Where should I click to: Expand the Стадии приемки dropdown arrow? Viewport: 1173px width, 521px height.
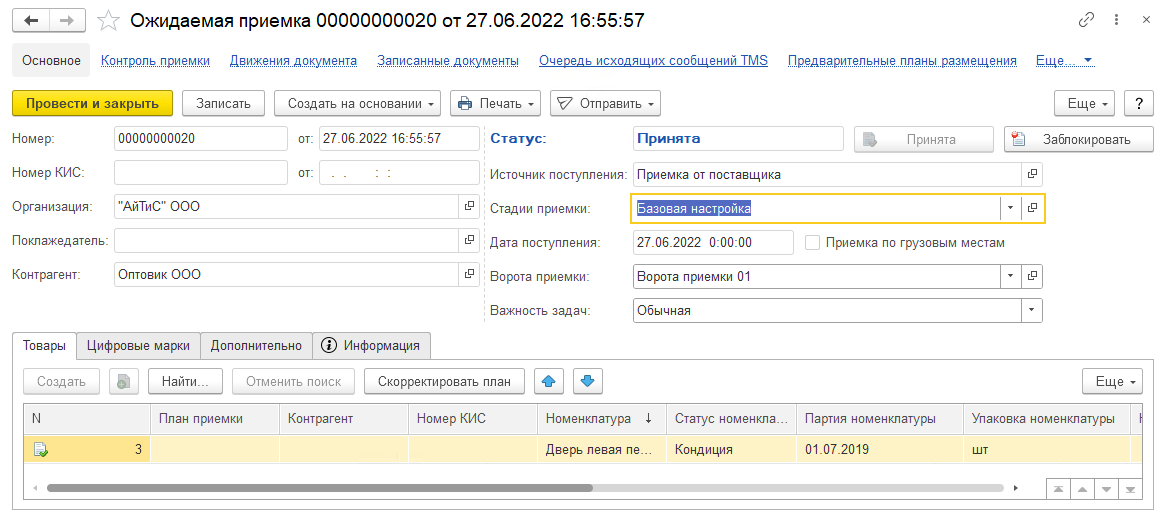click(1011, 208)
